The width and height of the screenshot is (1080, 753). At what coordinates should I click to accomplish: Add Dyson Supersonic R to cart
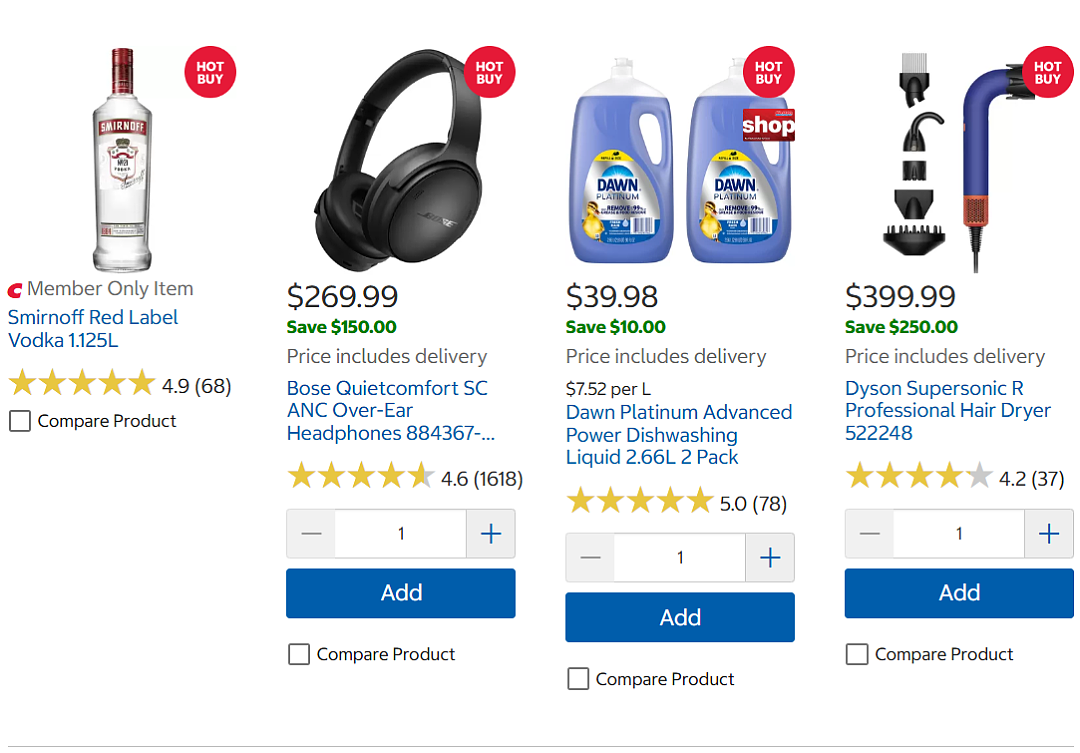[959, 592]
